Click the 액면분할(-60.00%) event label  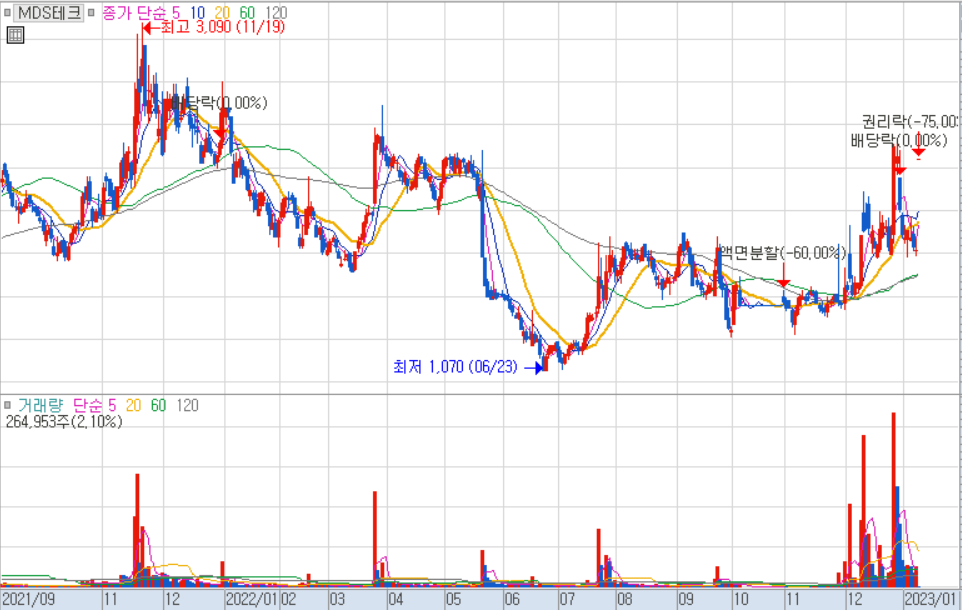(783, 253)
